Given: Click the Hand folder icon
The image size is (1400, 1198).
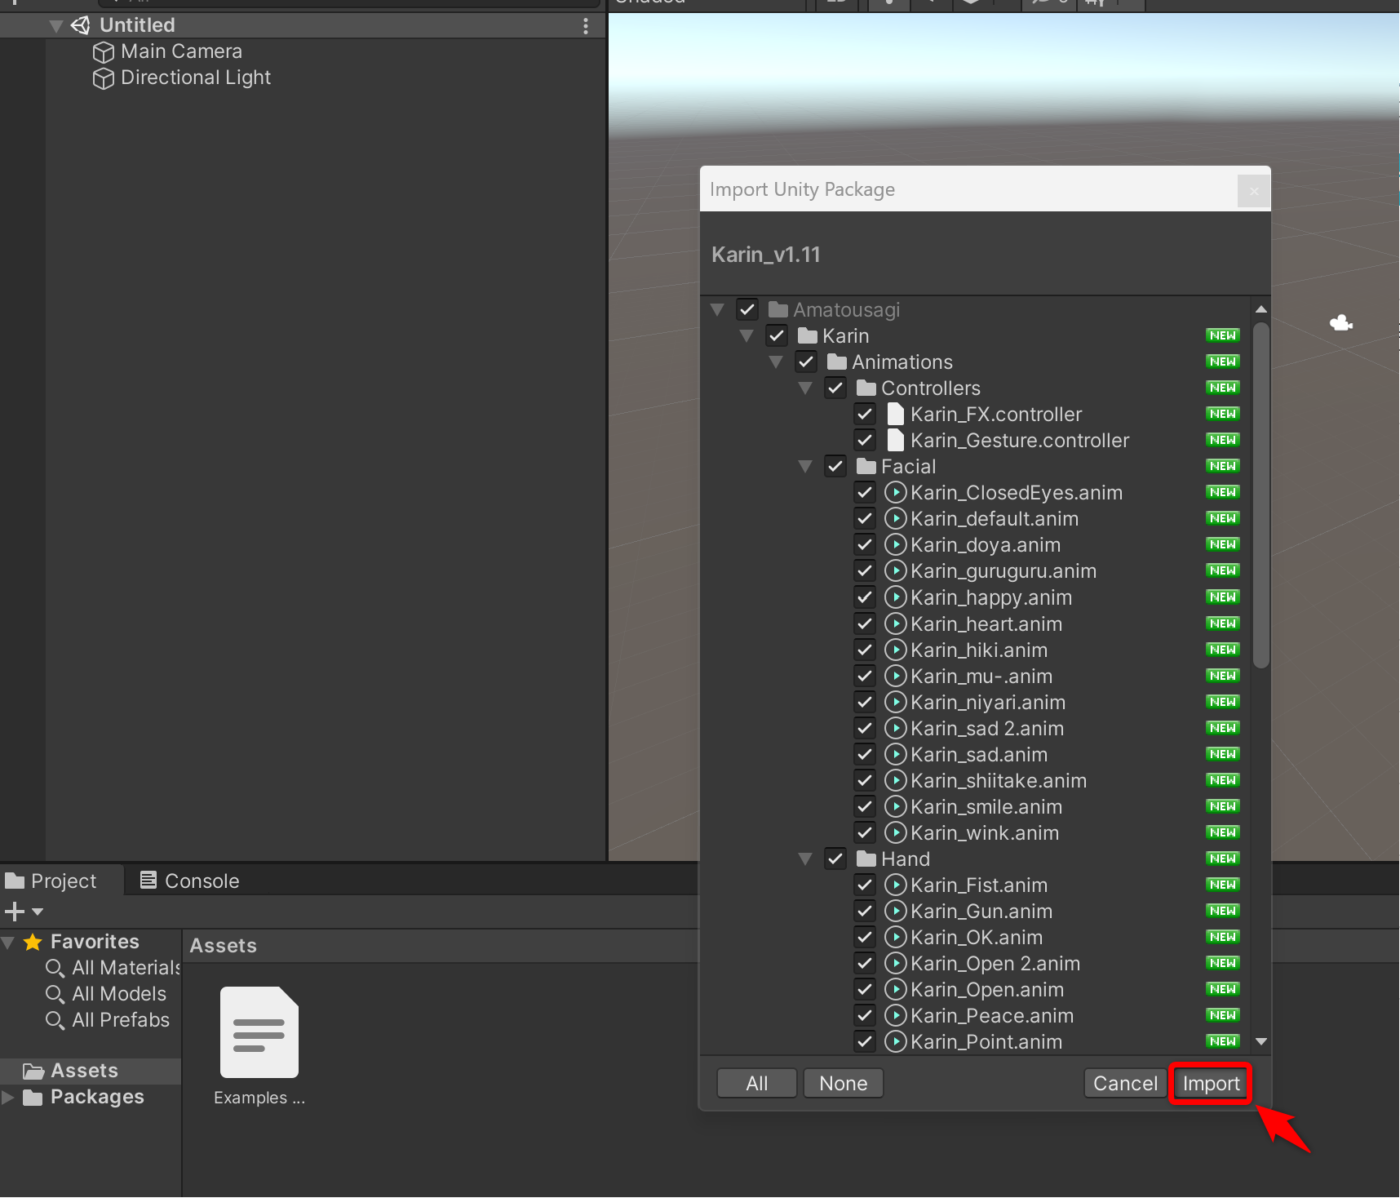Looking at the screenshot, I should pos(866,859).
